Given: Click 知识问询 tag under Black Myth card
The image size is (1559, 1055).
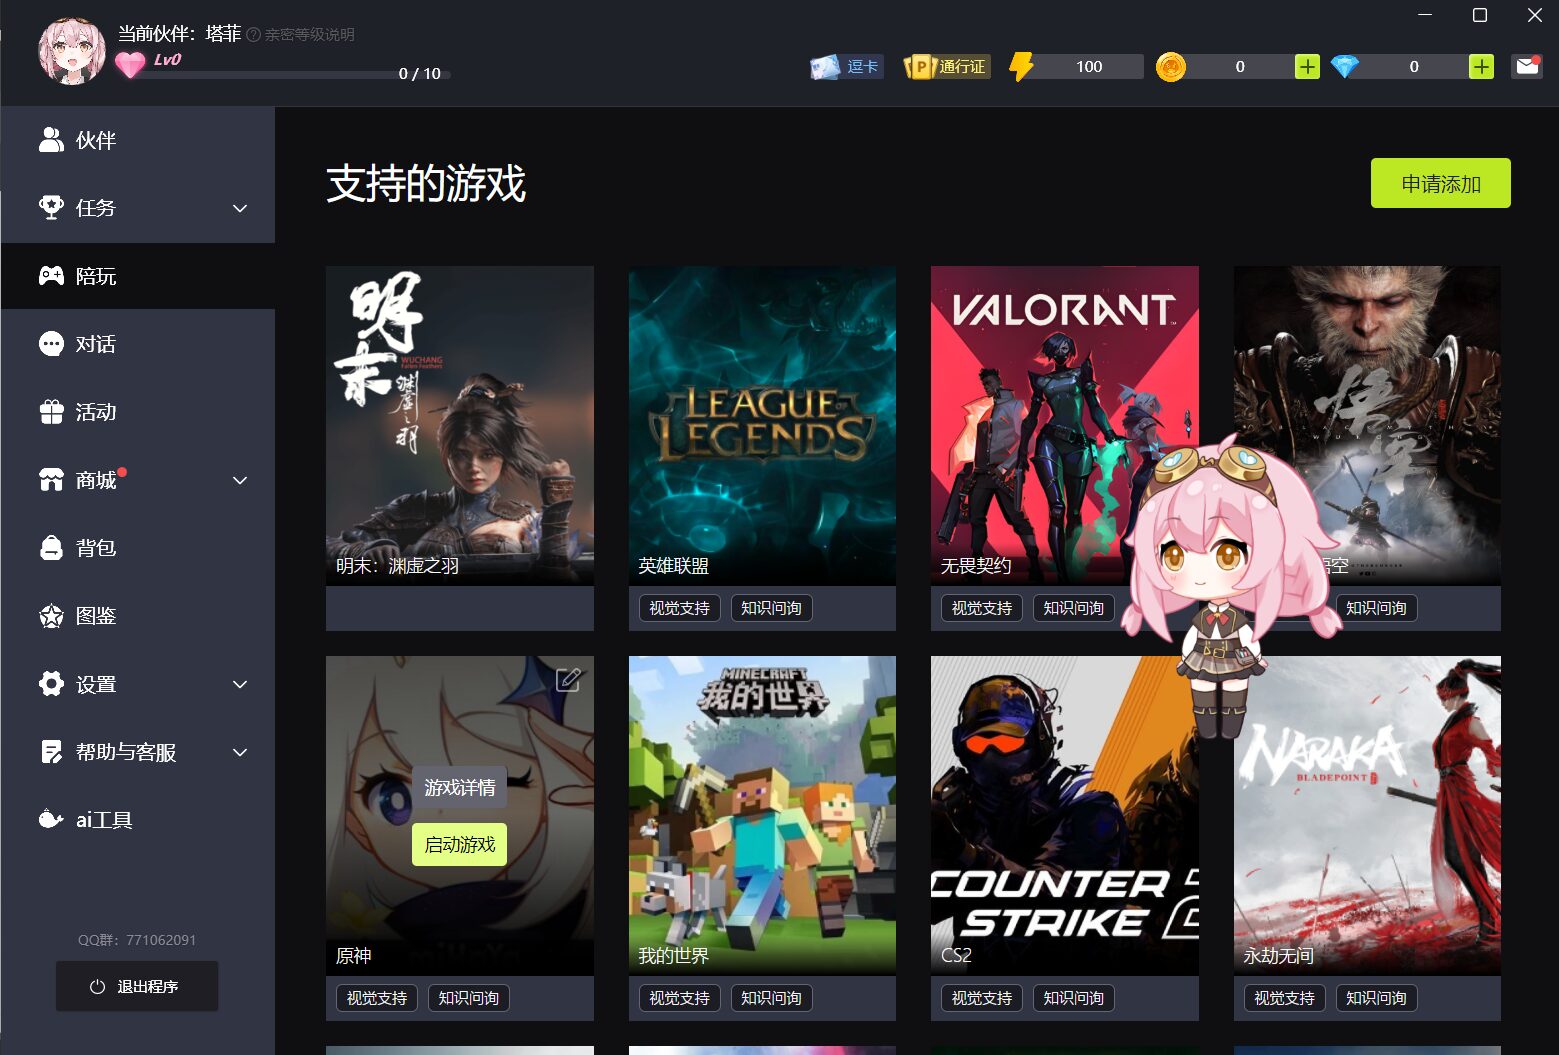Looking at the screenshot, I should click(x=1376, y=608).
